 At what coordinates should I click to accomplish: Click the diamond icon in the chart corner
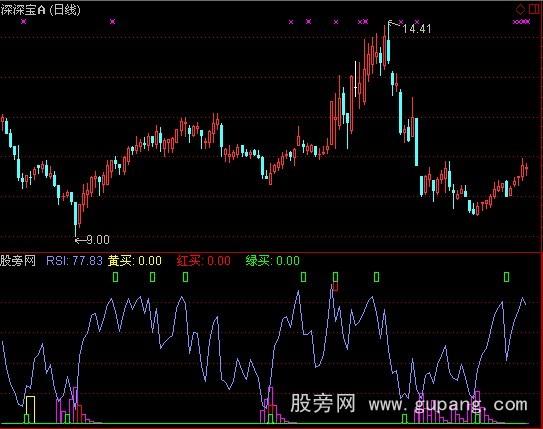pyautogui.click(x=520, y=9)
